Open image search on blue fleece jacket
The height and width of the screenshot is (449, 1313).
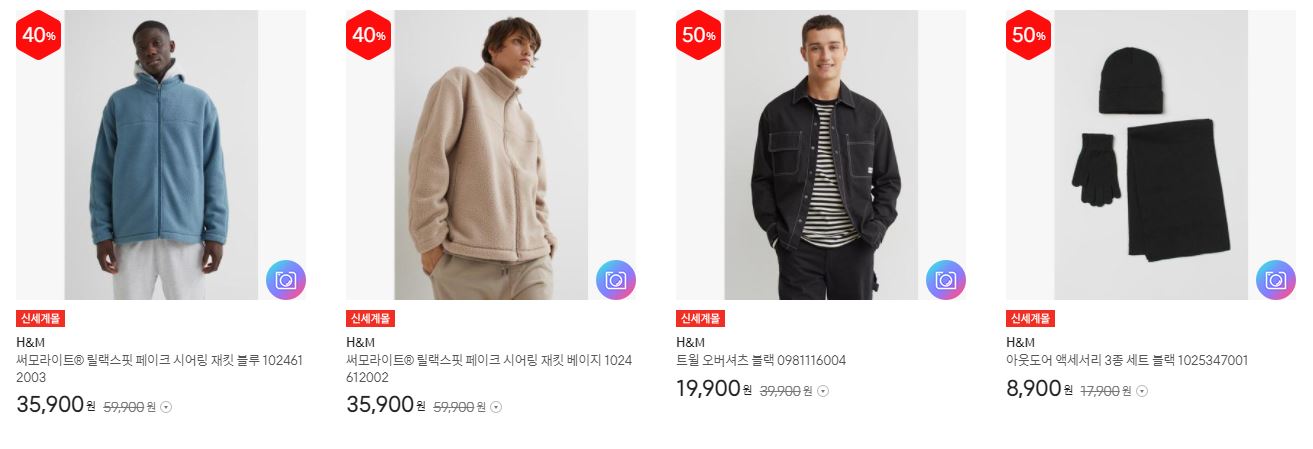pyautogui.click(x=286, y=280)
